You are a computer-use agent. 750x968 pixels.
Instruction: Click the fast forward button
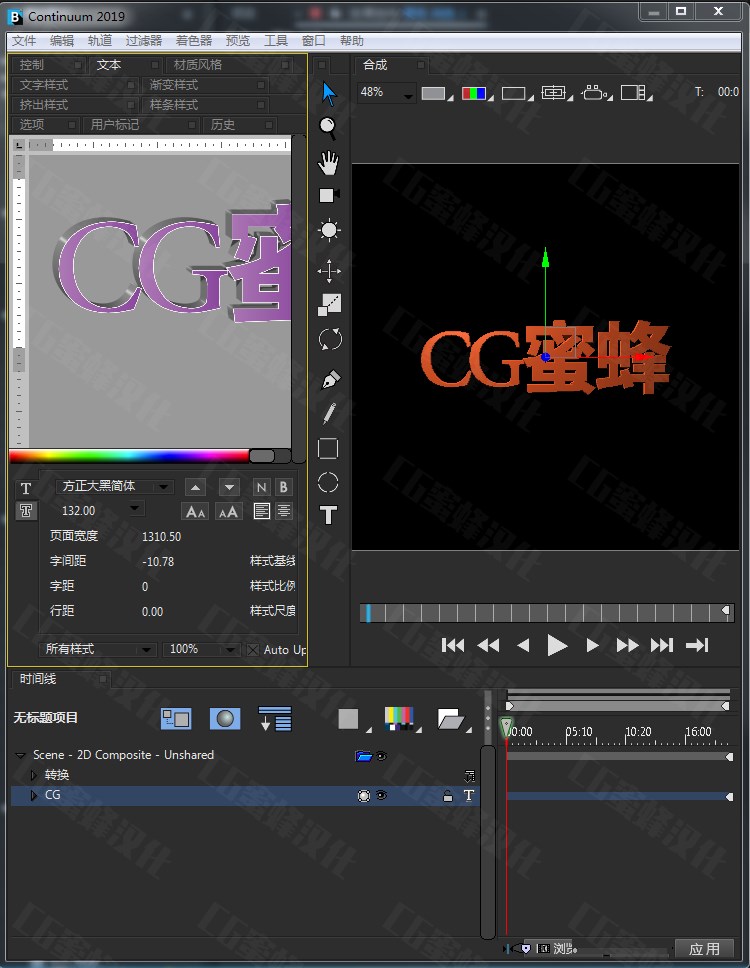point(627,646)
